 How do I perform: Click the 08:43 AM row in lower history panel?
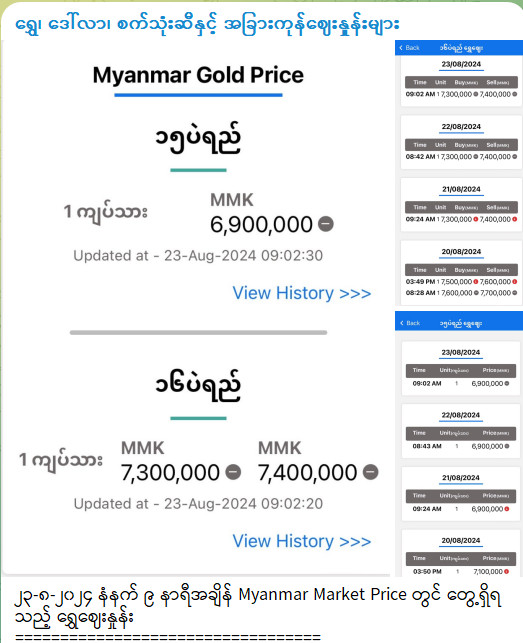461,446
